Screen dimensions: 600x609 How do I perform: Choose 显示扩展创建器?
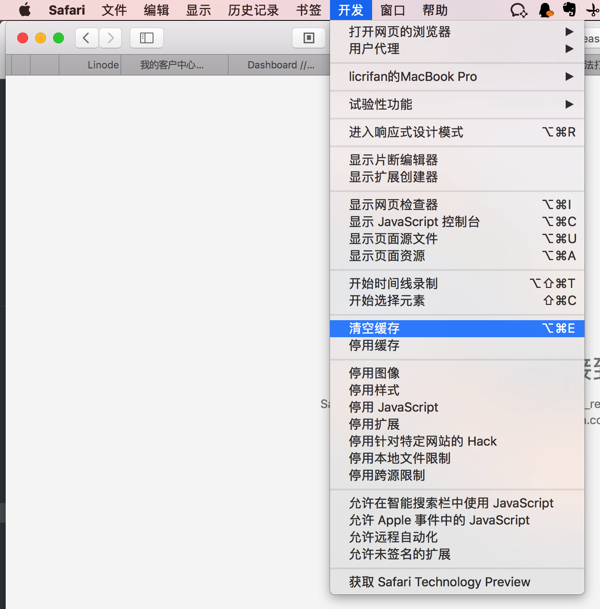click(457, 177)
